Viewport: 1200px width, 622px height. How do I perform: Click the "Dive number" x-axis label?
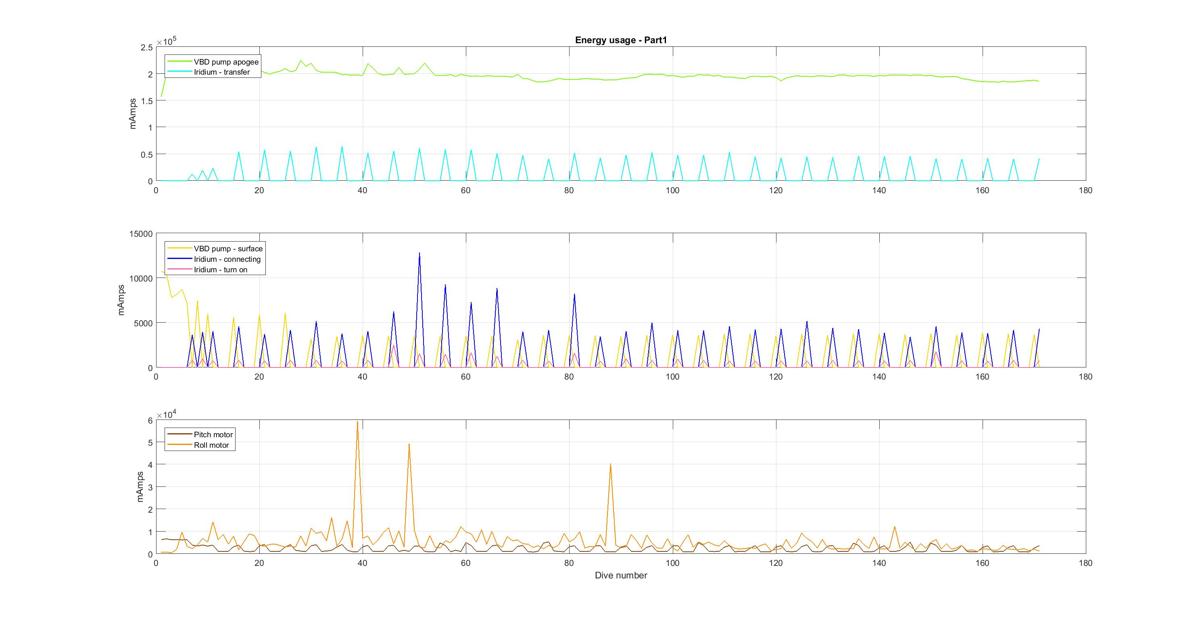coord(620,575)
